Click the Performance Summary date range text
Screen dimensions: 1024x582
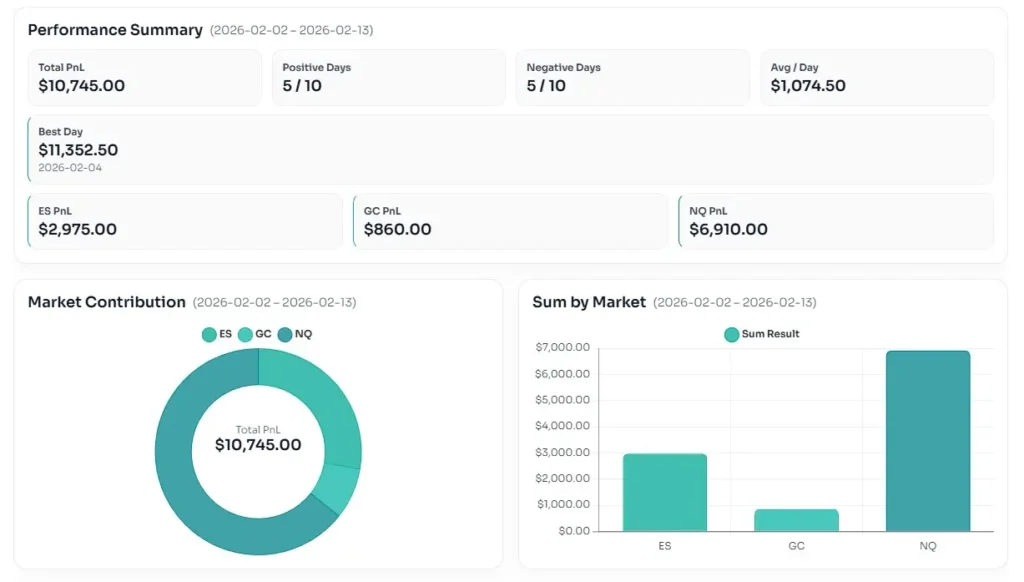tap(291, 31)
